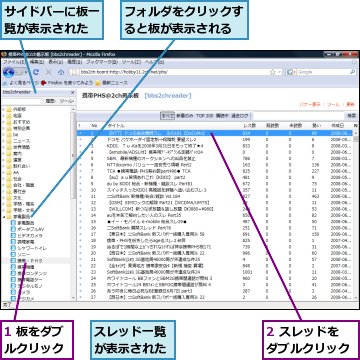
Task: Select the 購読中 filter
Action: tap(222, 116)
